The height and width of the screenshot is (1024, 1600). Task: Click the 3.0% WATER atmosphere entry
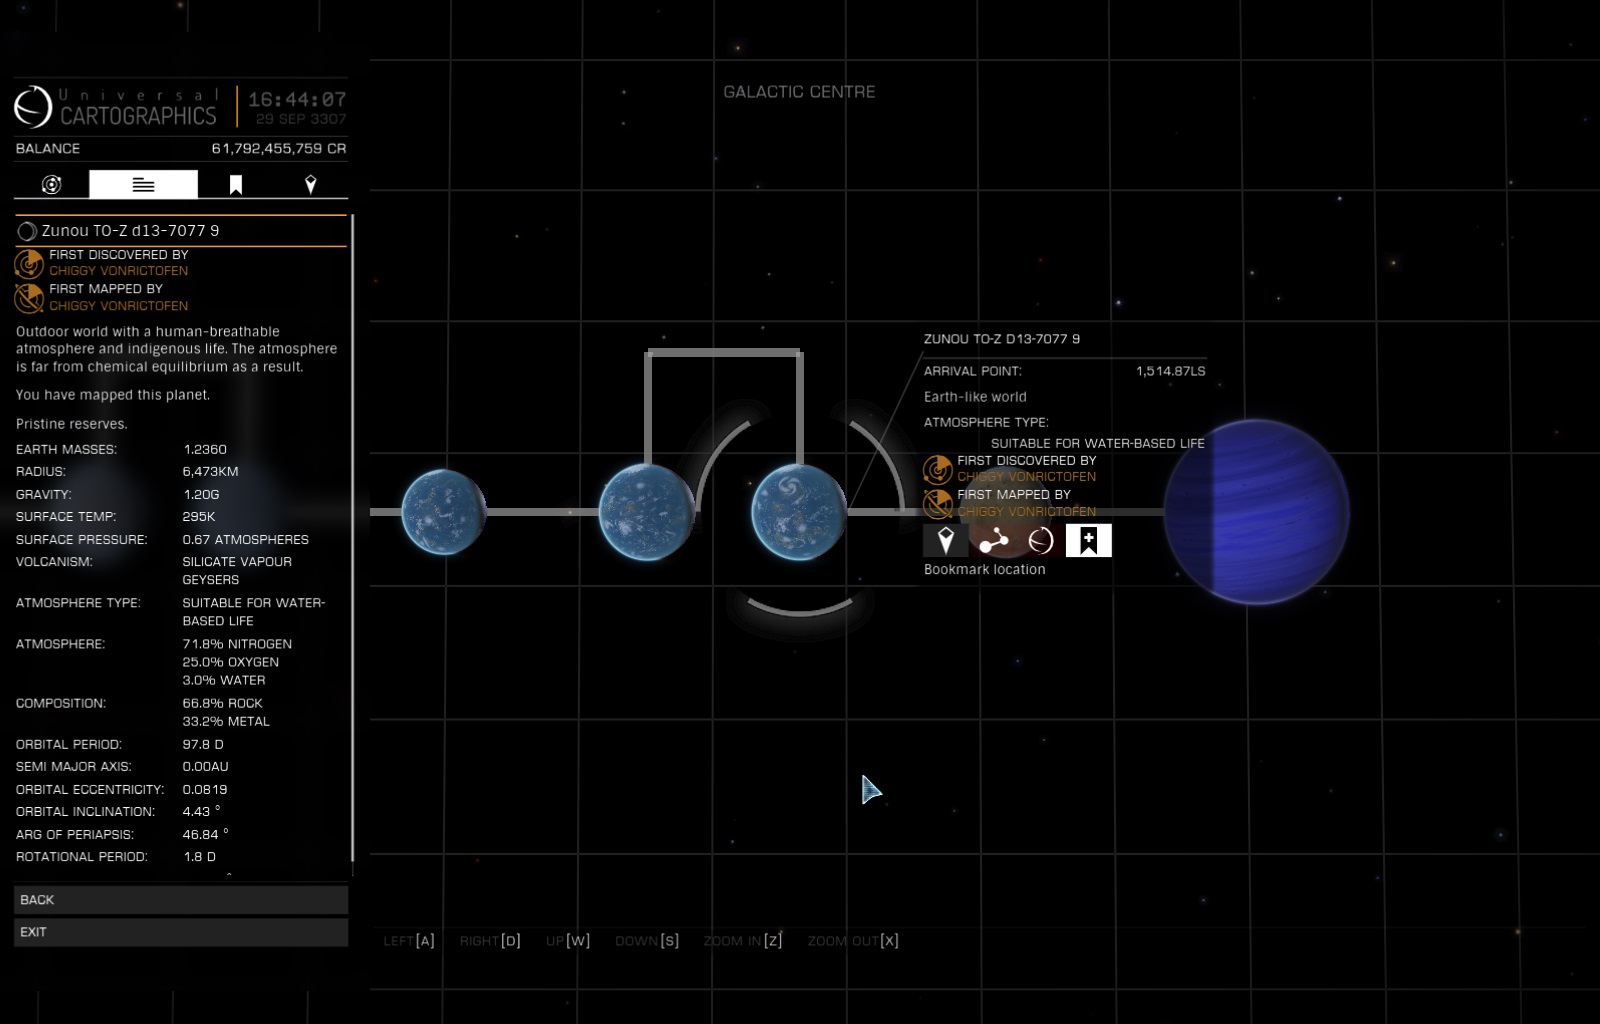point(224,681)
